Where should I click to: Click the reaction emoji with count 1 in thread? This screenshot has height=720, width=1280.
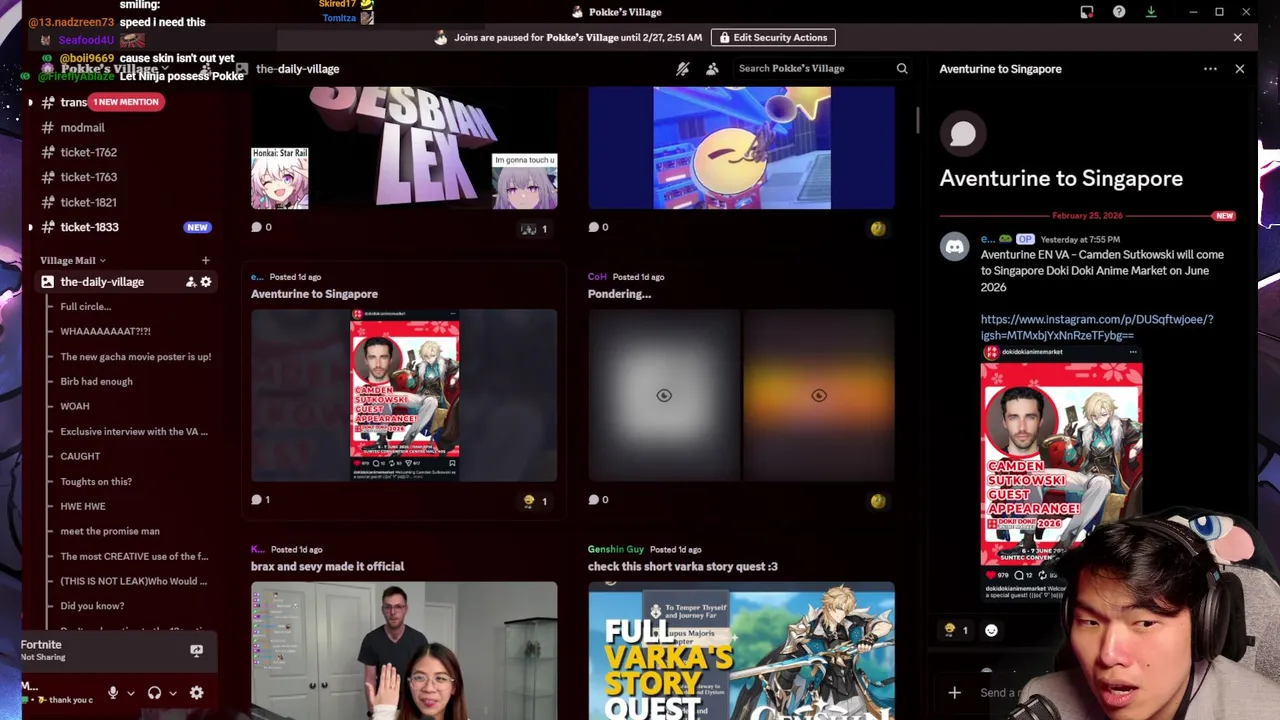pyautogui.click(x=956, y=630)
